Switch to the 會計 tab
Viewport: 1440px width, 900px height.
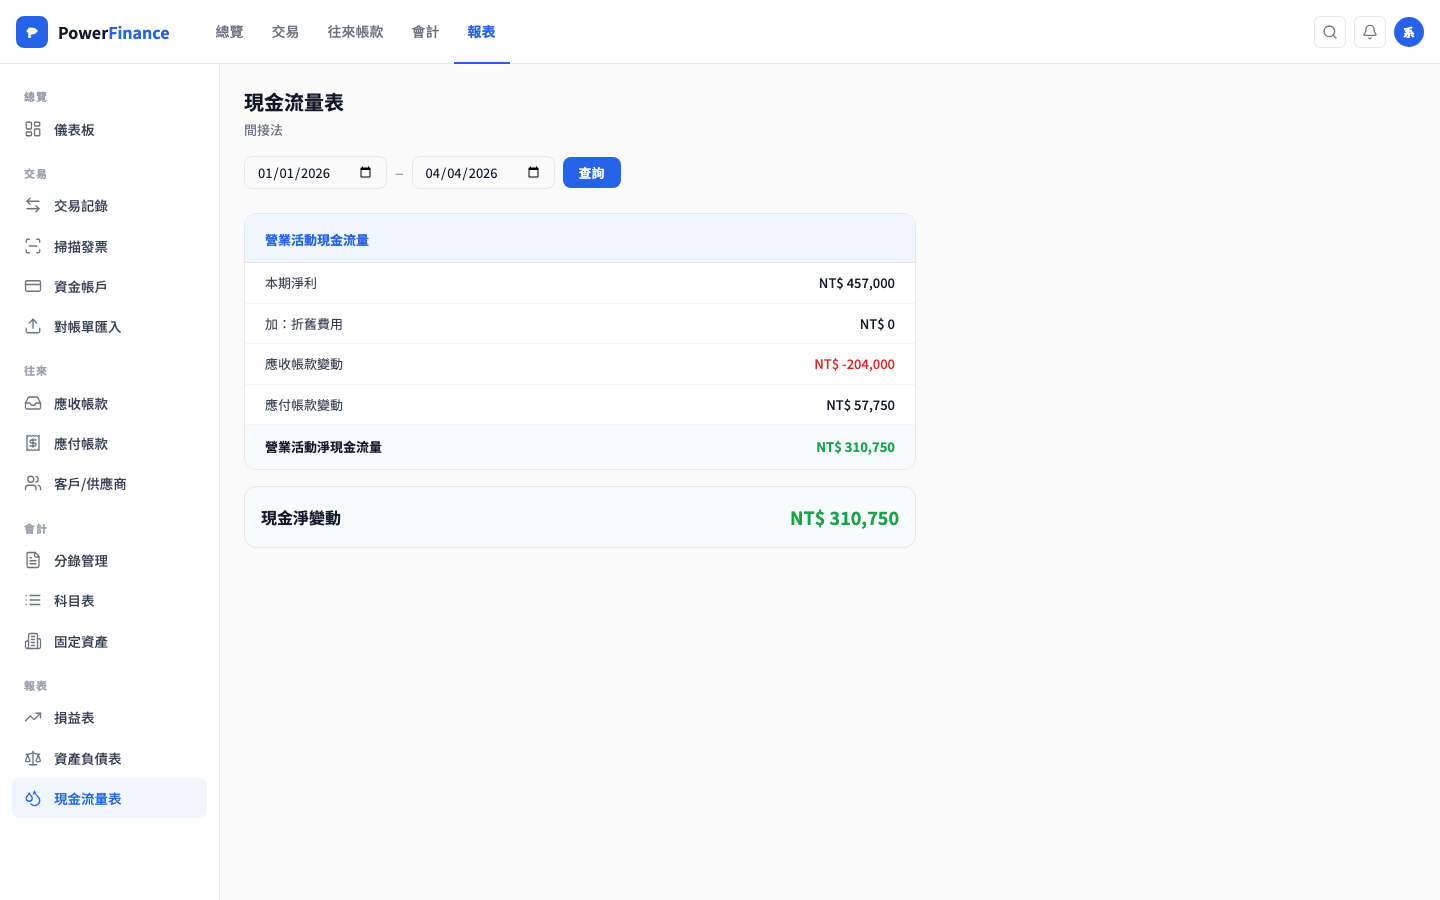click(x=425, y=31)
